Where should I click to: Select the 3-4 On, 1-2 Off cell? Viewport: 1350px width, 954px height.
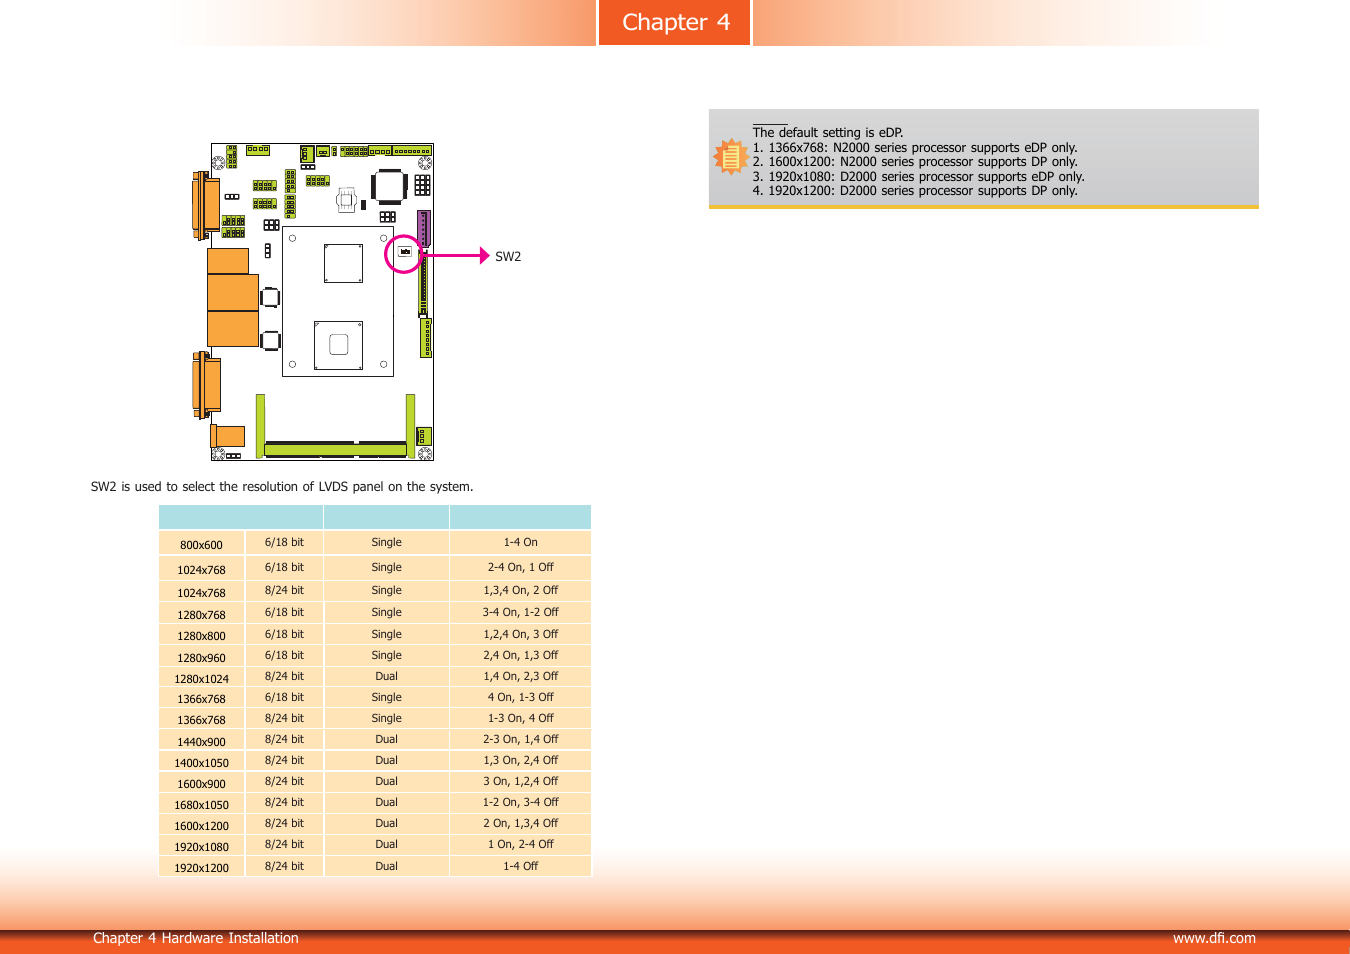(520, 612)
